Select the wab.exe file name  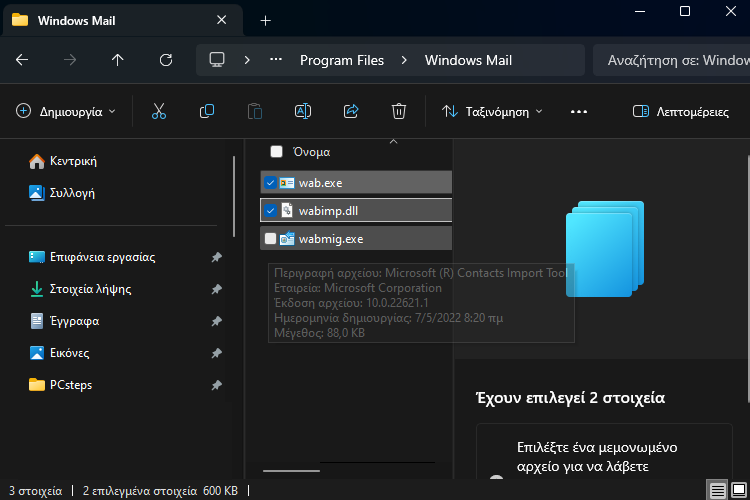(320, 183)
